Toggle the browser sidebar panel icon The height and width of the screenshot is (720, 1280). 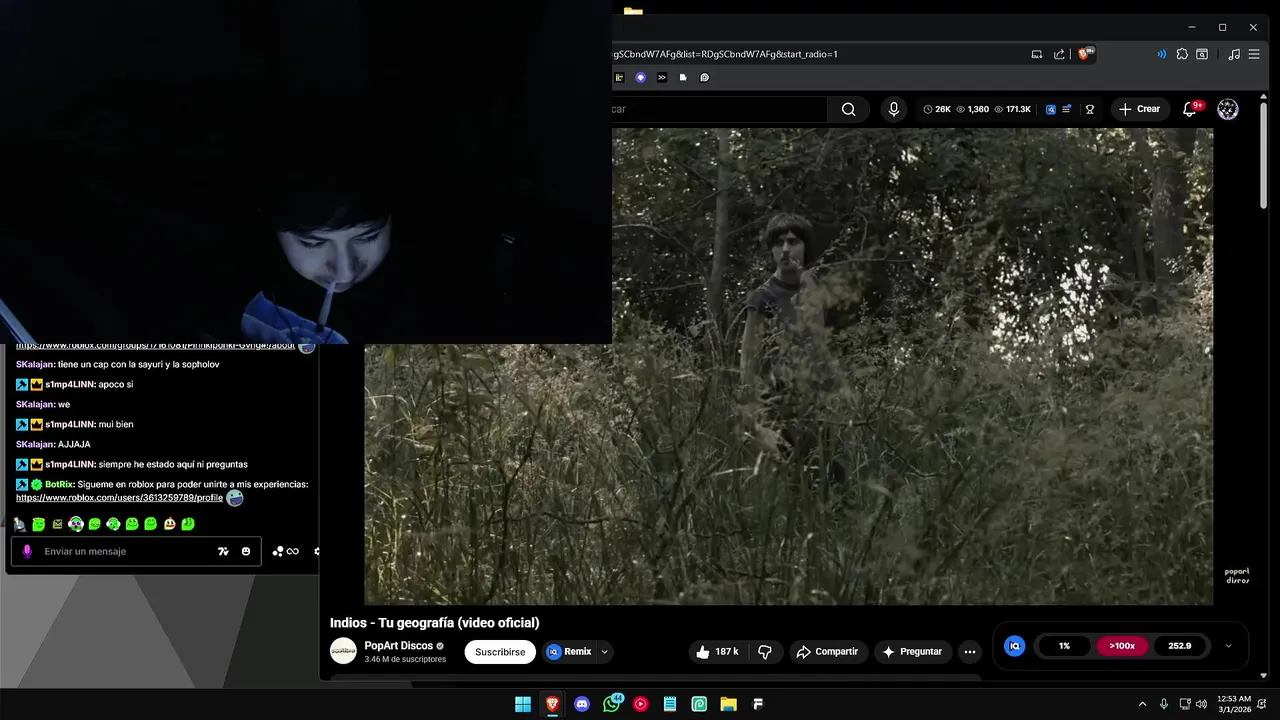[x=1202, y=54]
